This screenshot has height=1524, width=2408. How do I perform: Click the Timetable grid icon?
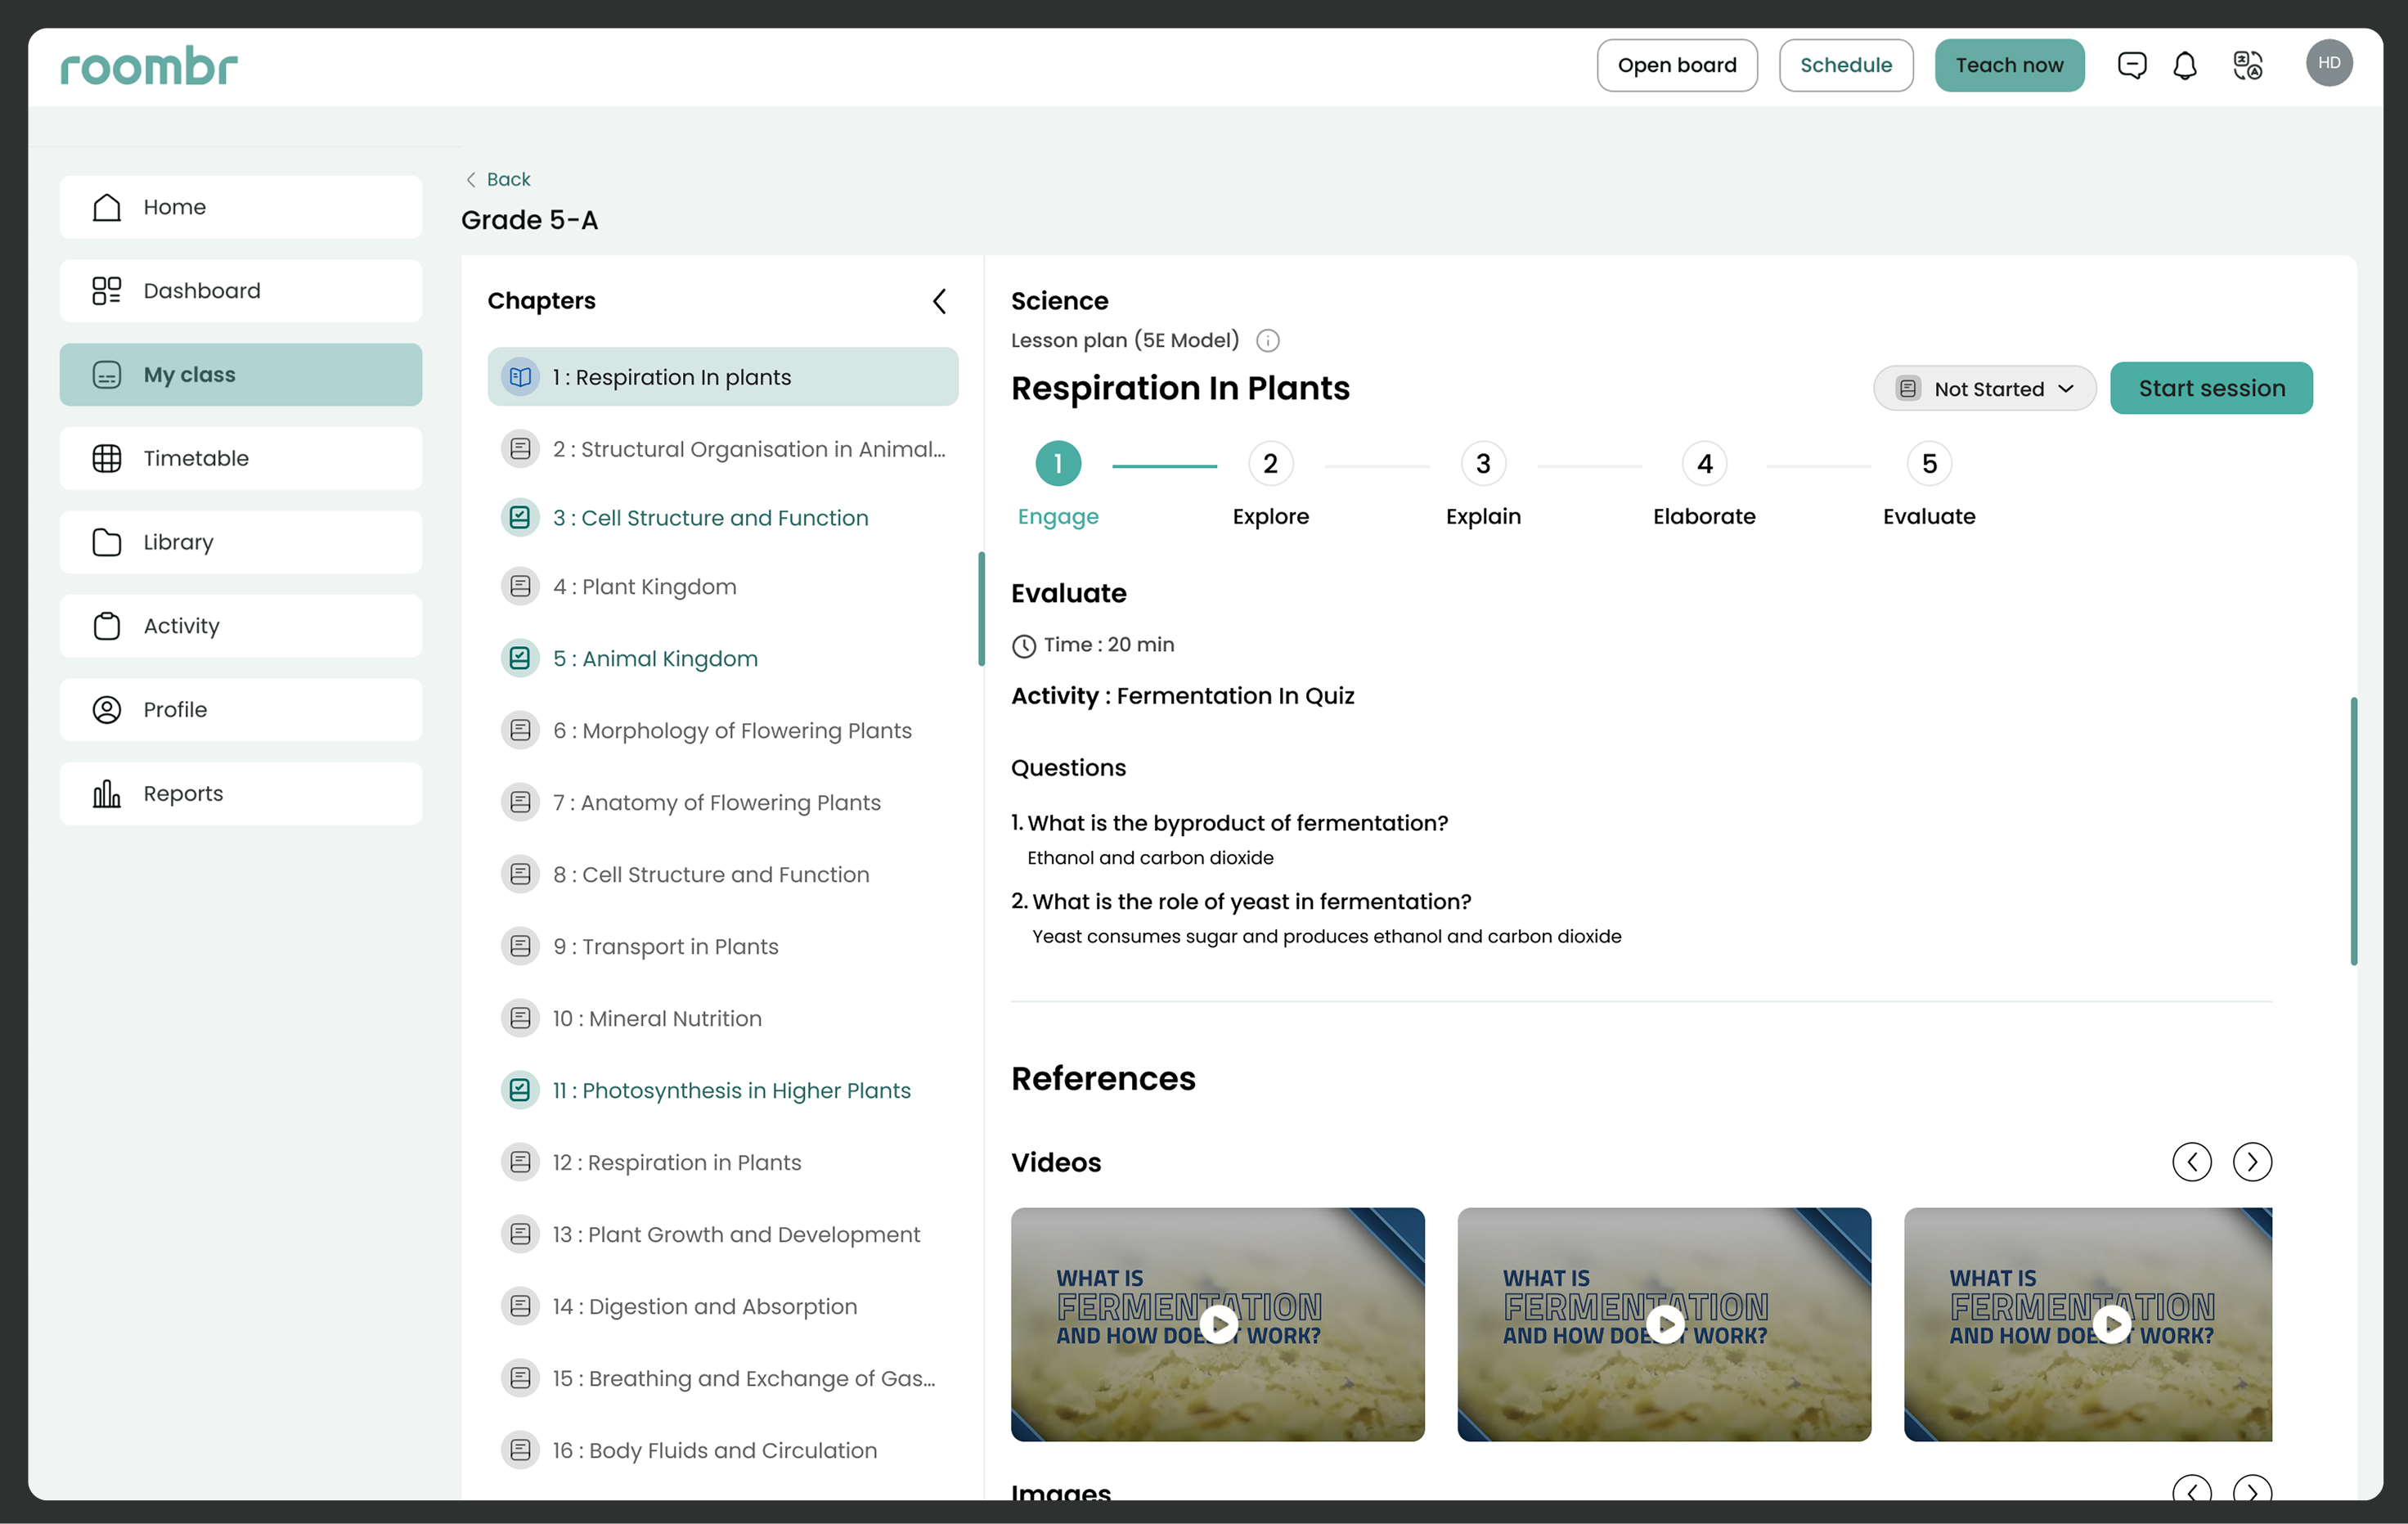(x=106, y=458)
